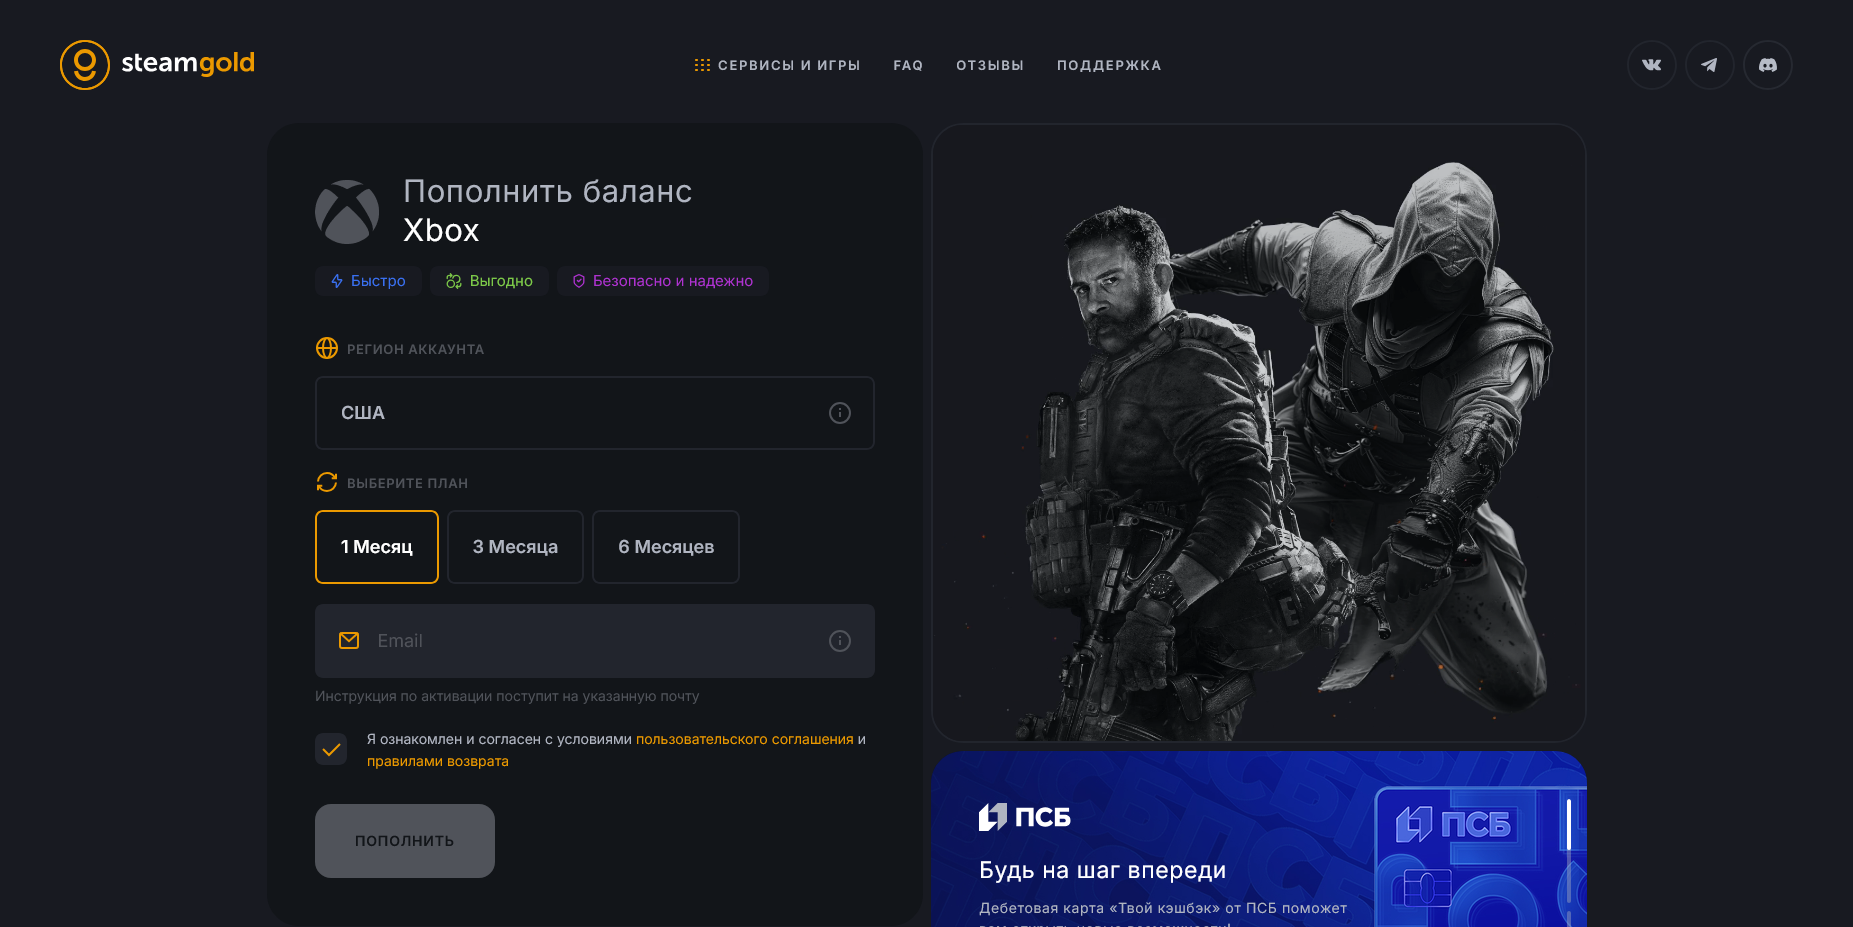Open the США region dropdown
Viewport: 1853px width, 927px height.
click(595, 413)
